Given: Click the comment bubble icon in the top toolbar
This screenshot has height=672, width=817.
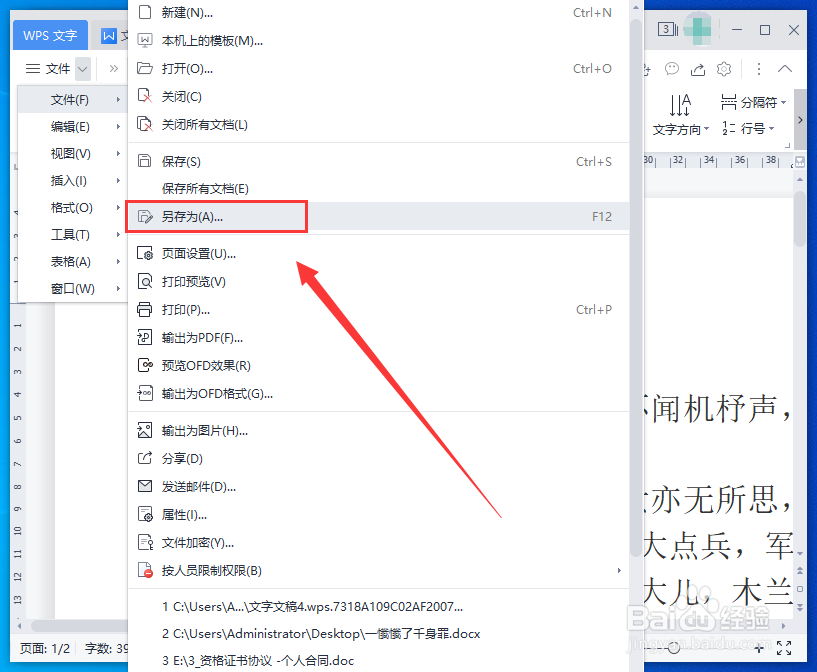Looking at the screenshot, I should [x=671, y=69].
